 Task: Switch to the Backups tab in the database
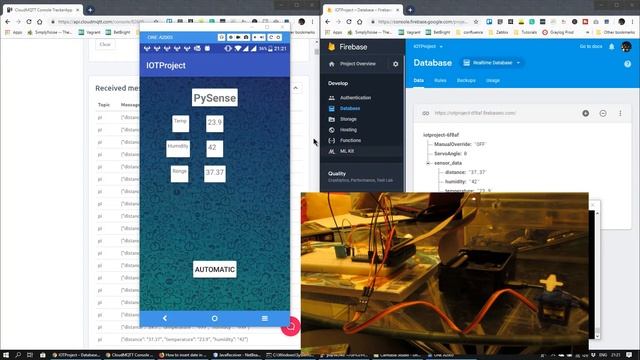(466, 80)
